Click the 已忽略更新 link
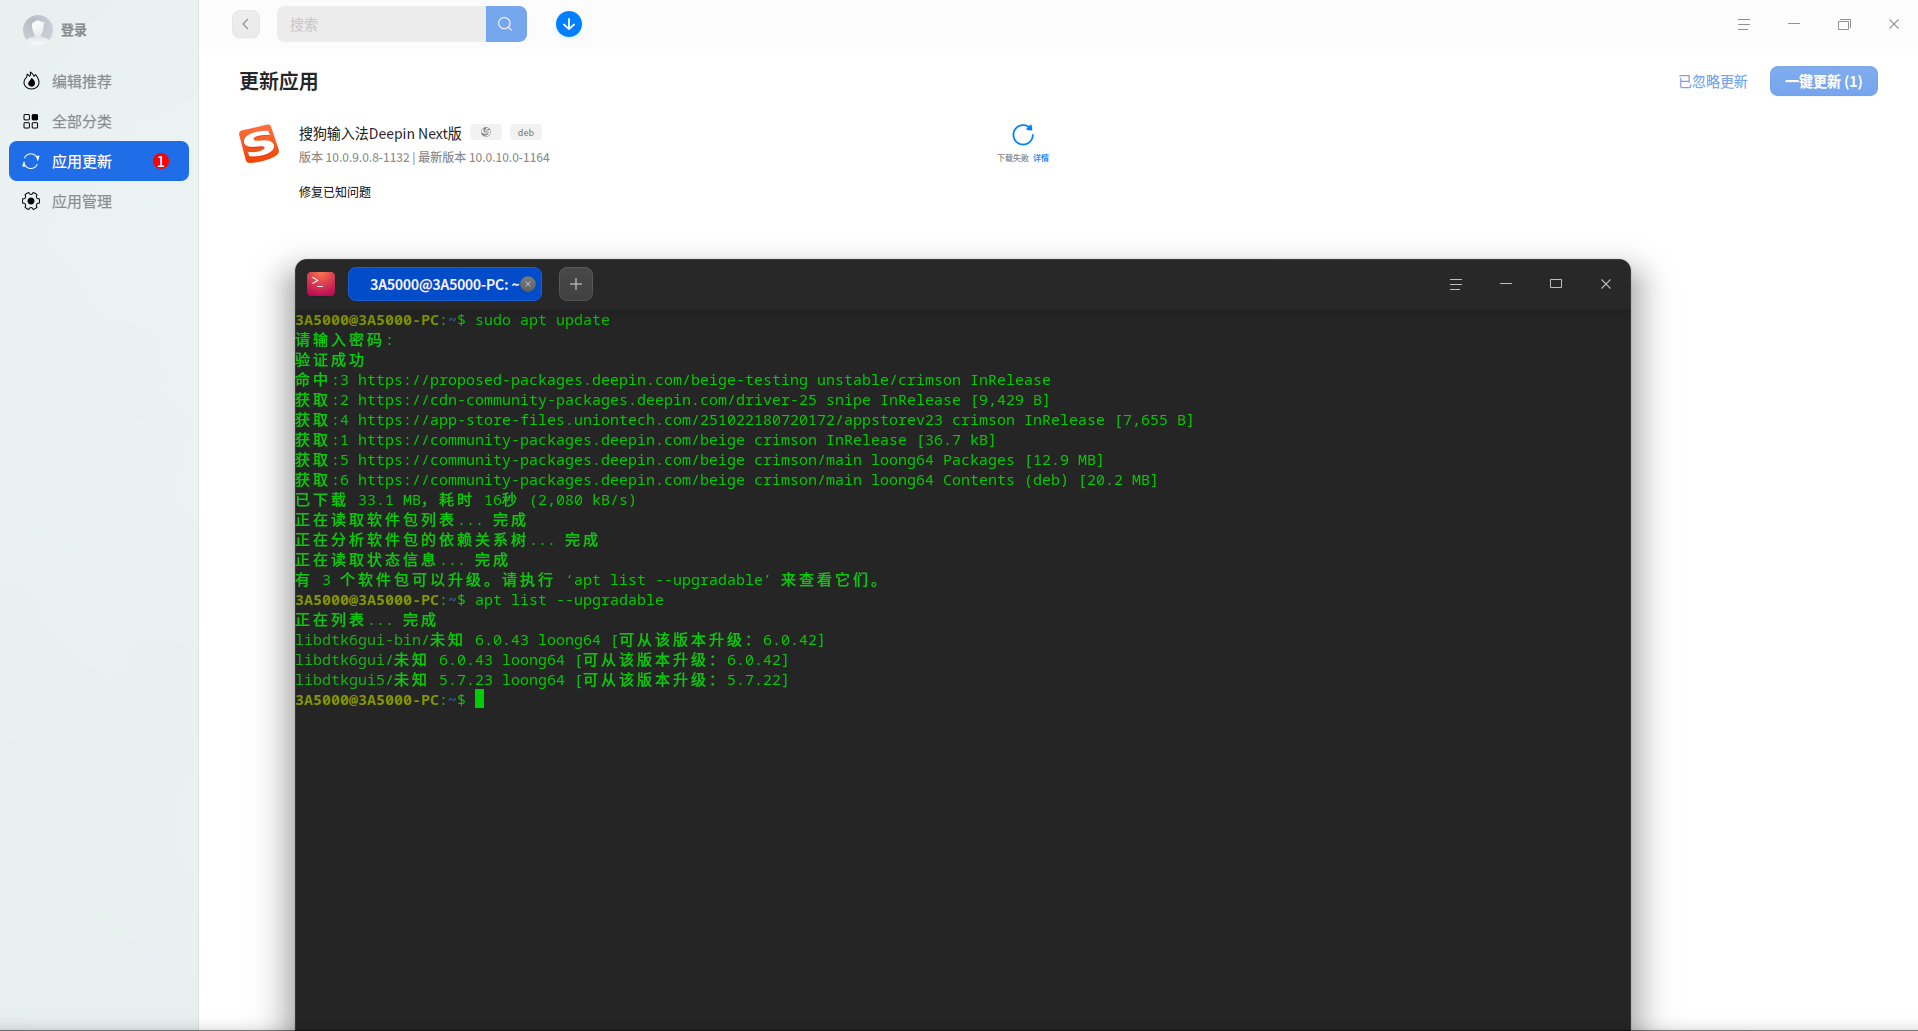Image resolution: width=1918 pixels, height=1031 pixels. pyautogui.click(x=1713, y=81)
